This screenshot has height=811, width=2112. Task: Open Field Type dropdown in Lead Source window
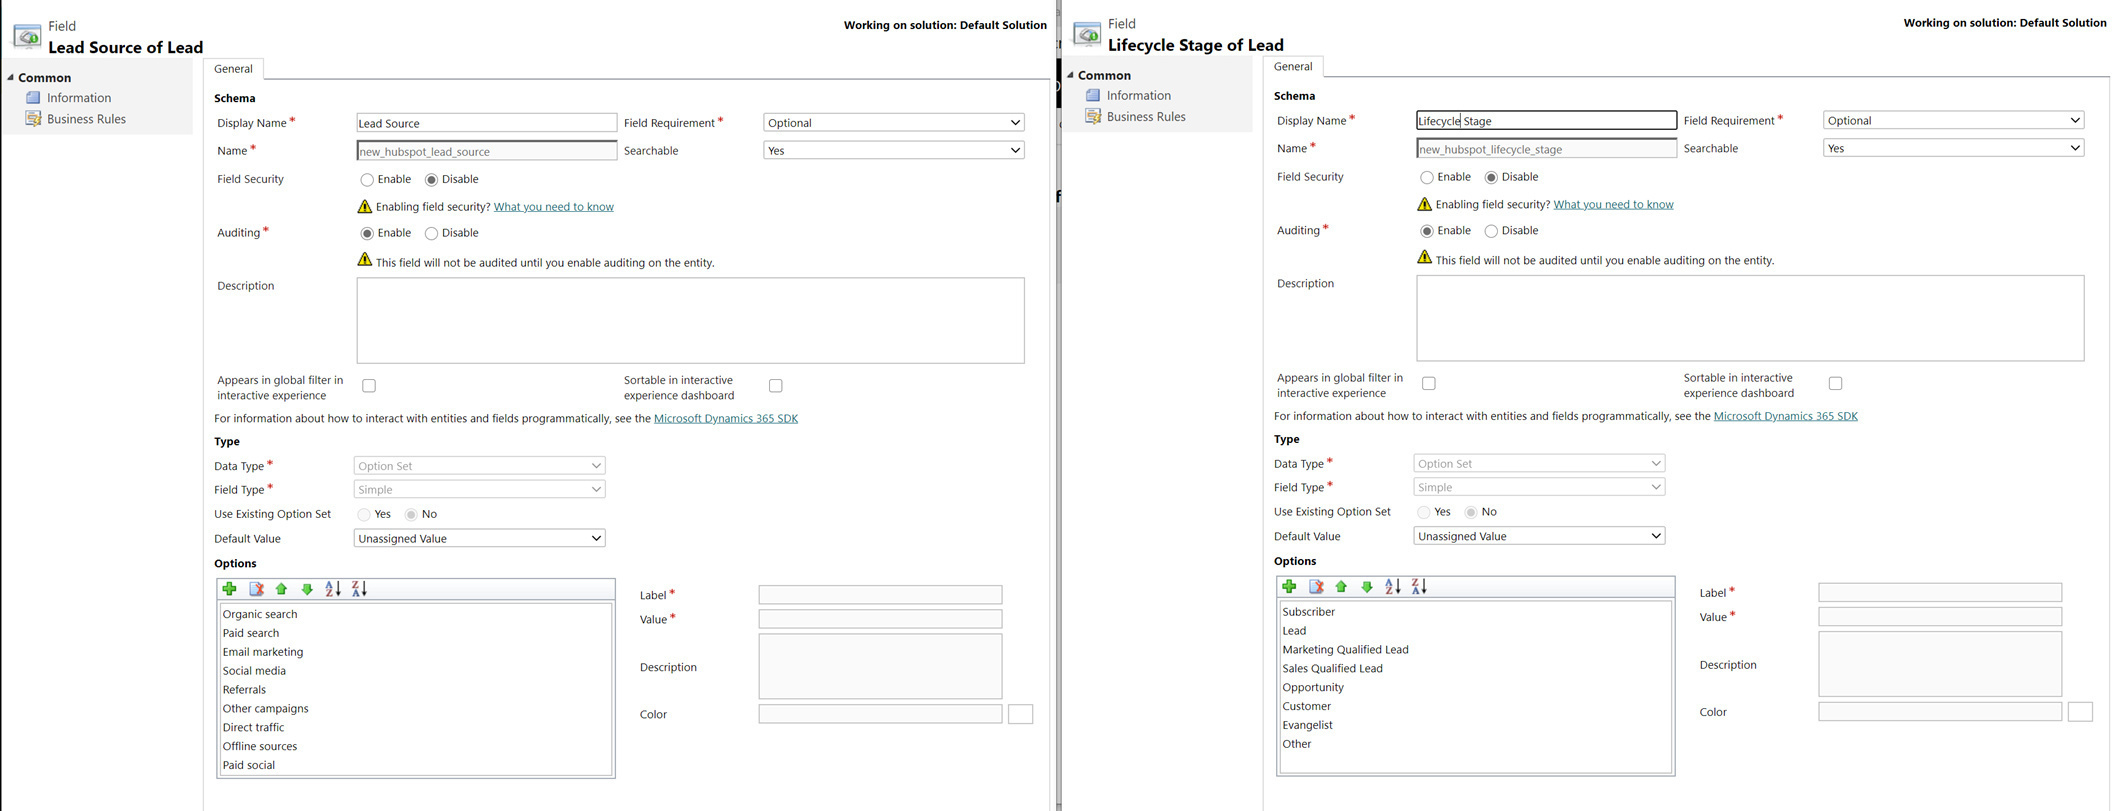coord(480,490)
